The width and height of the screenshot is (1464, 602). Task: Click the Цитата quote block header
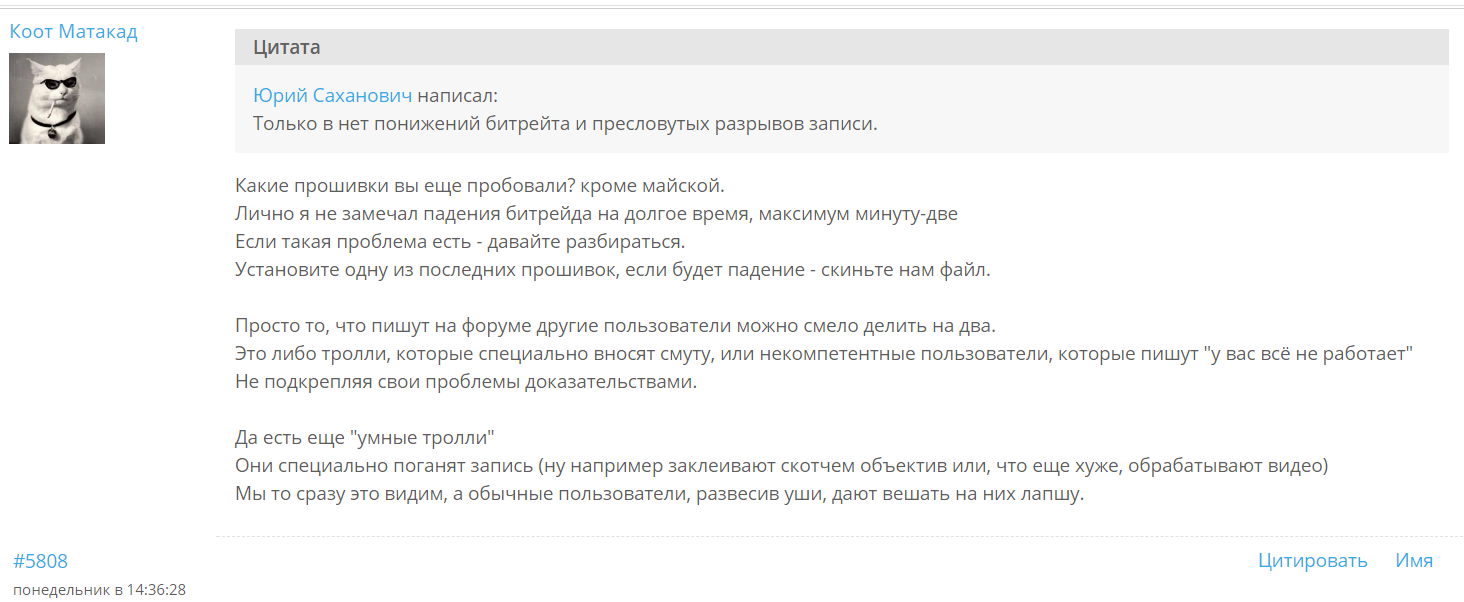(x=287, y=47)
